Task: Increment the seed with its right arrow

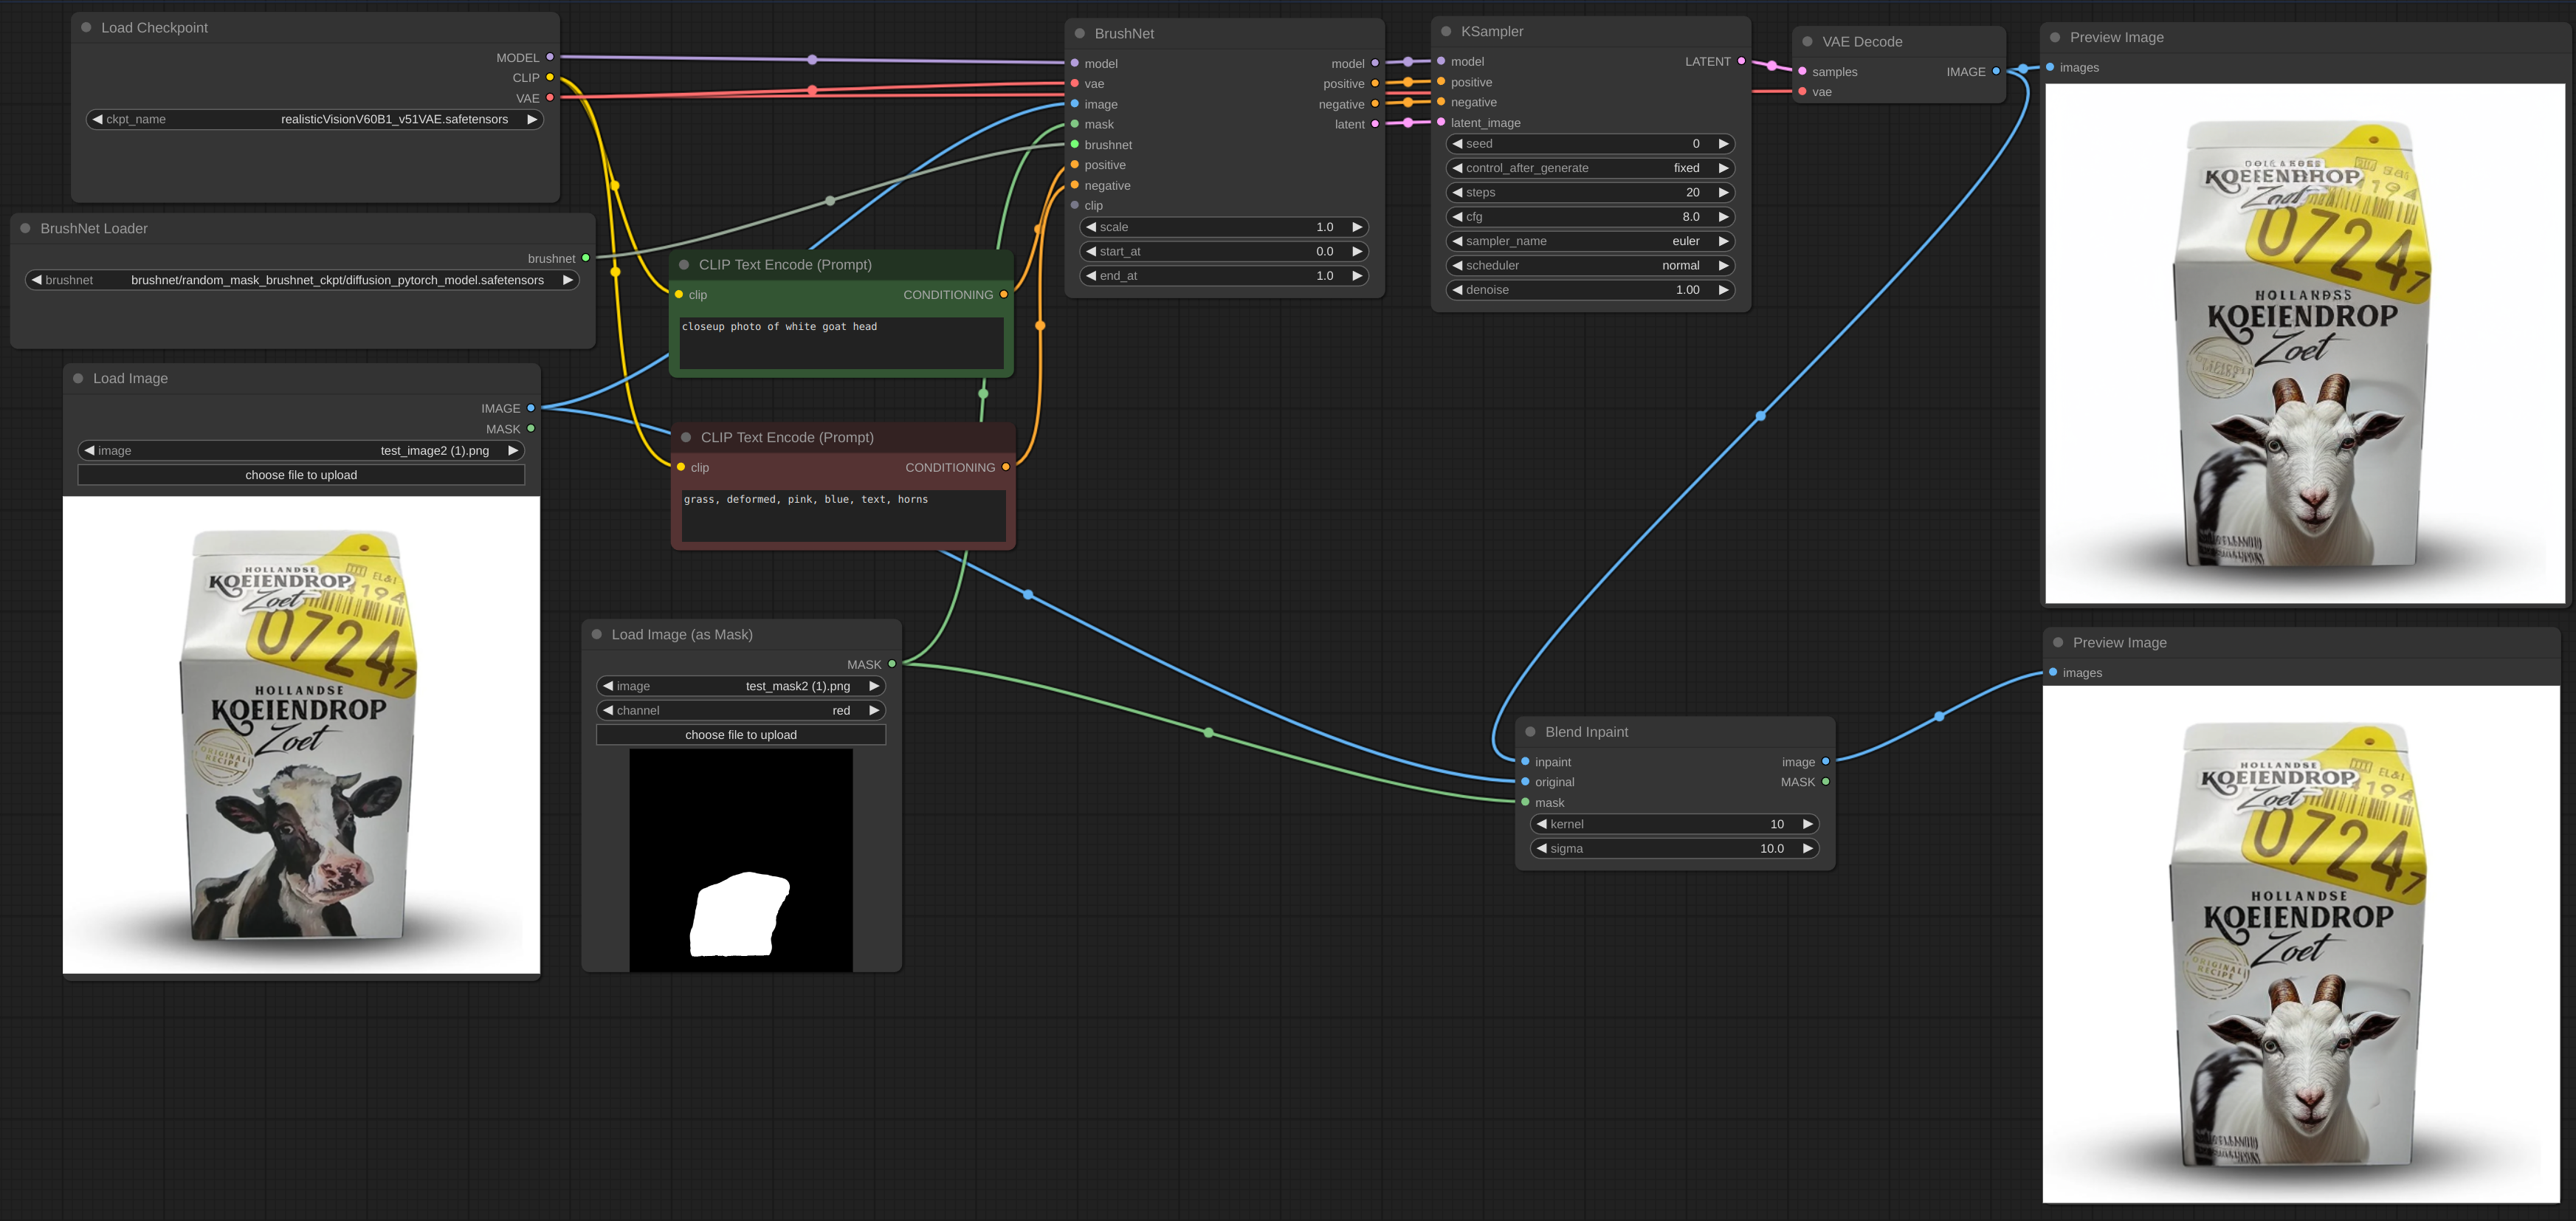Action: [1724, 143]
